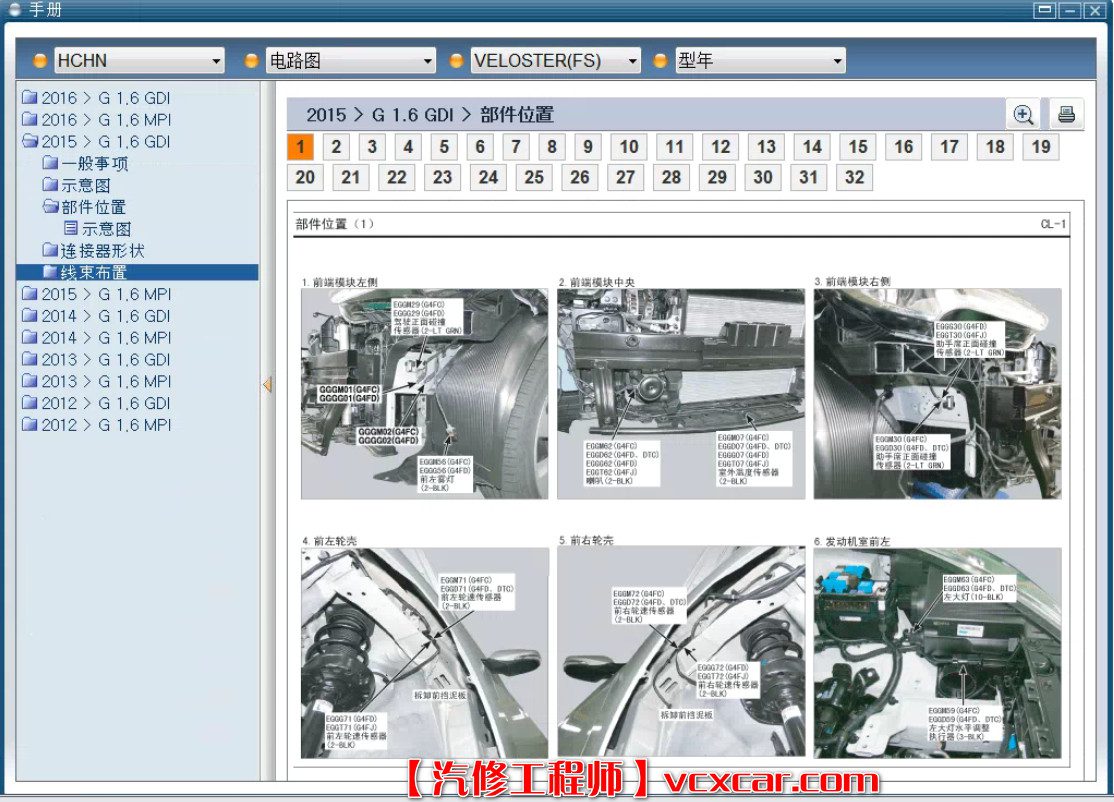
Task: Click the printer icon
Action: (x=1066, y=114)
